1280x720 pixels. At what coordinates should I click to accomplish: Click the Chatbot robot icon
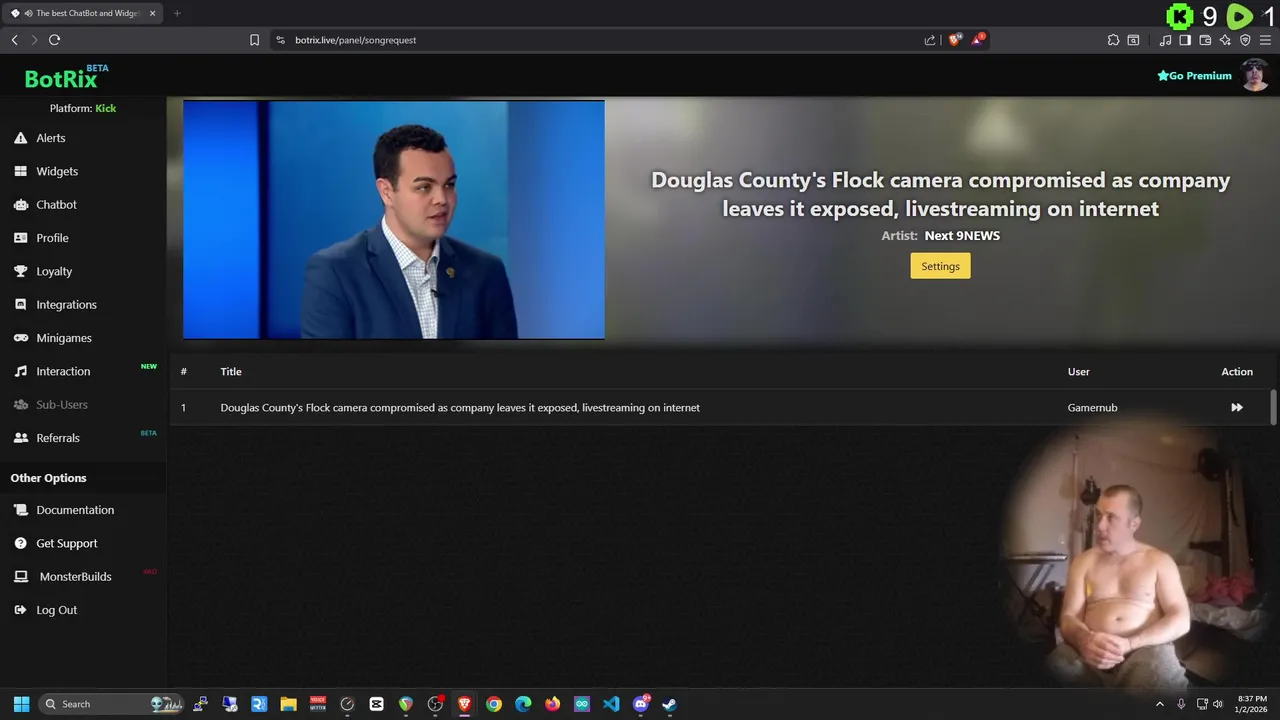(x=20, y=204)
